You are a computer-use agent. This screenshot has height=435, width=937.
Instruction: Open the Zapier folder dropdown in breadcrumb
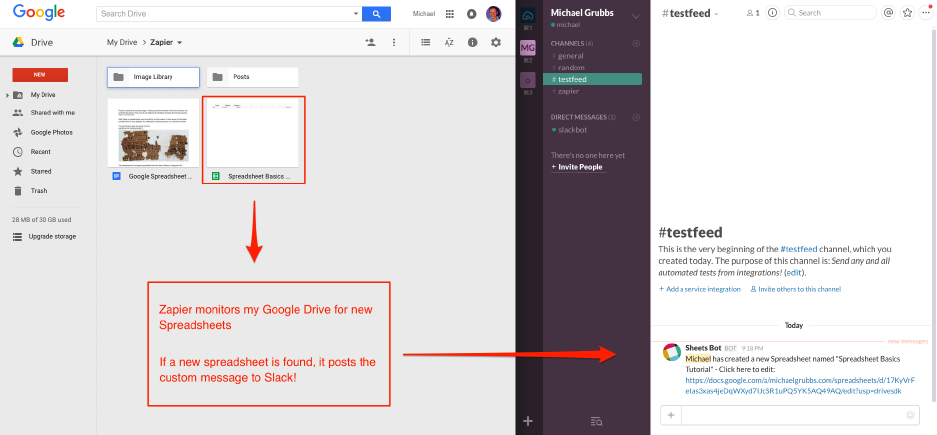click(180, 42)
